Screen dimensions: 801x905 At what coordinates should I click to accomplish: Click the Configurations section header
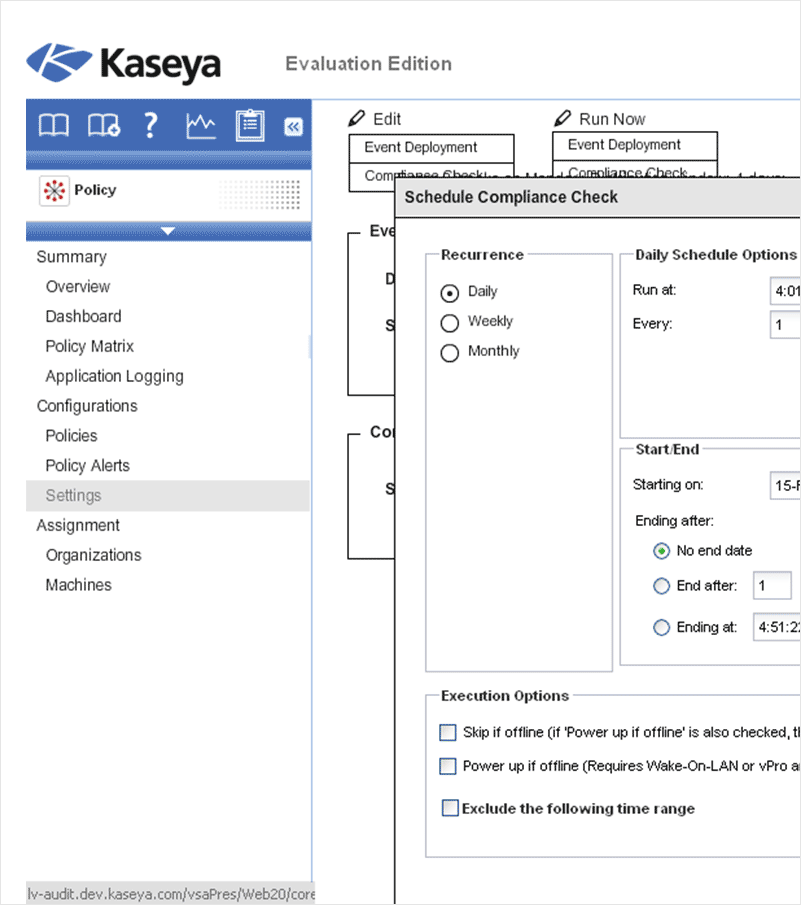coord(87,406)
